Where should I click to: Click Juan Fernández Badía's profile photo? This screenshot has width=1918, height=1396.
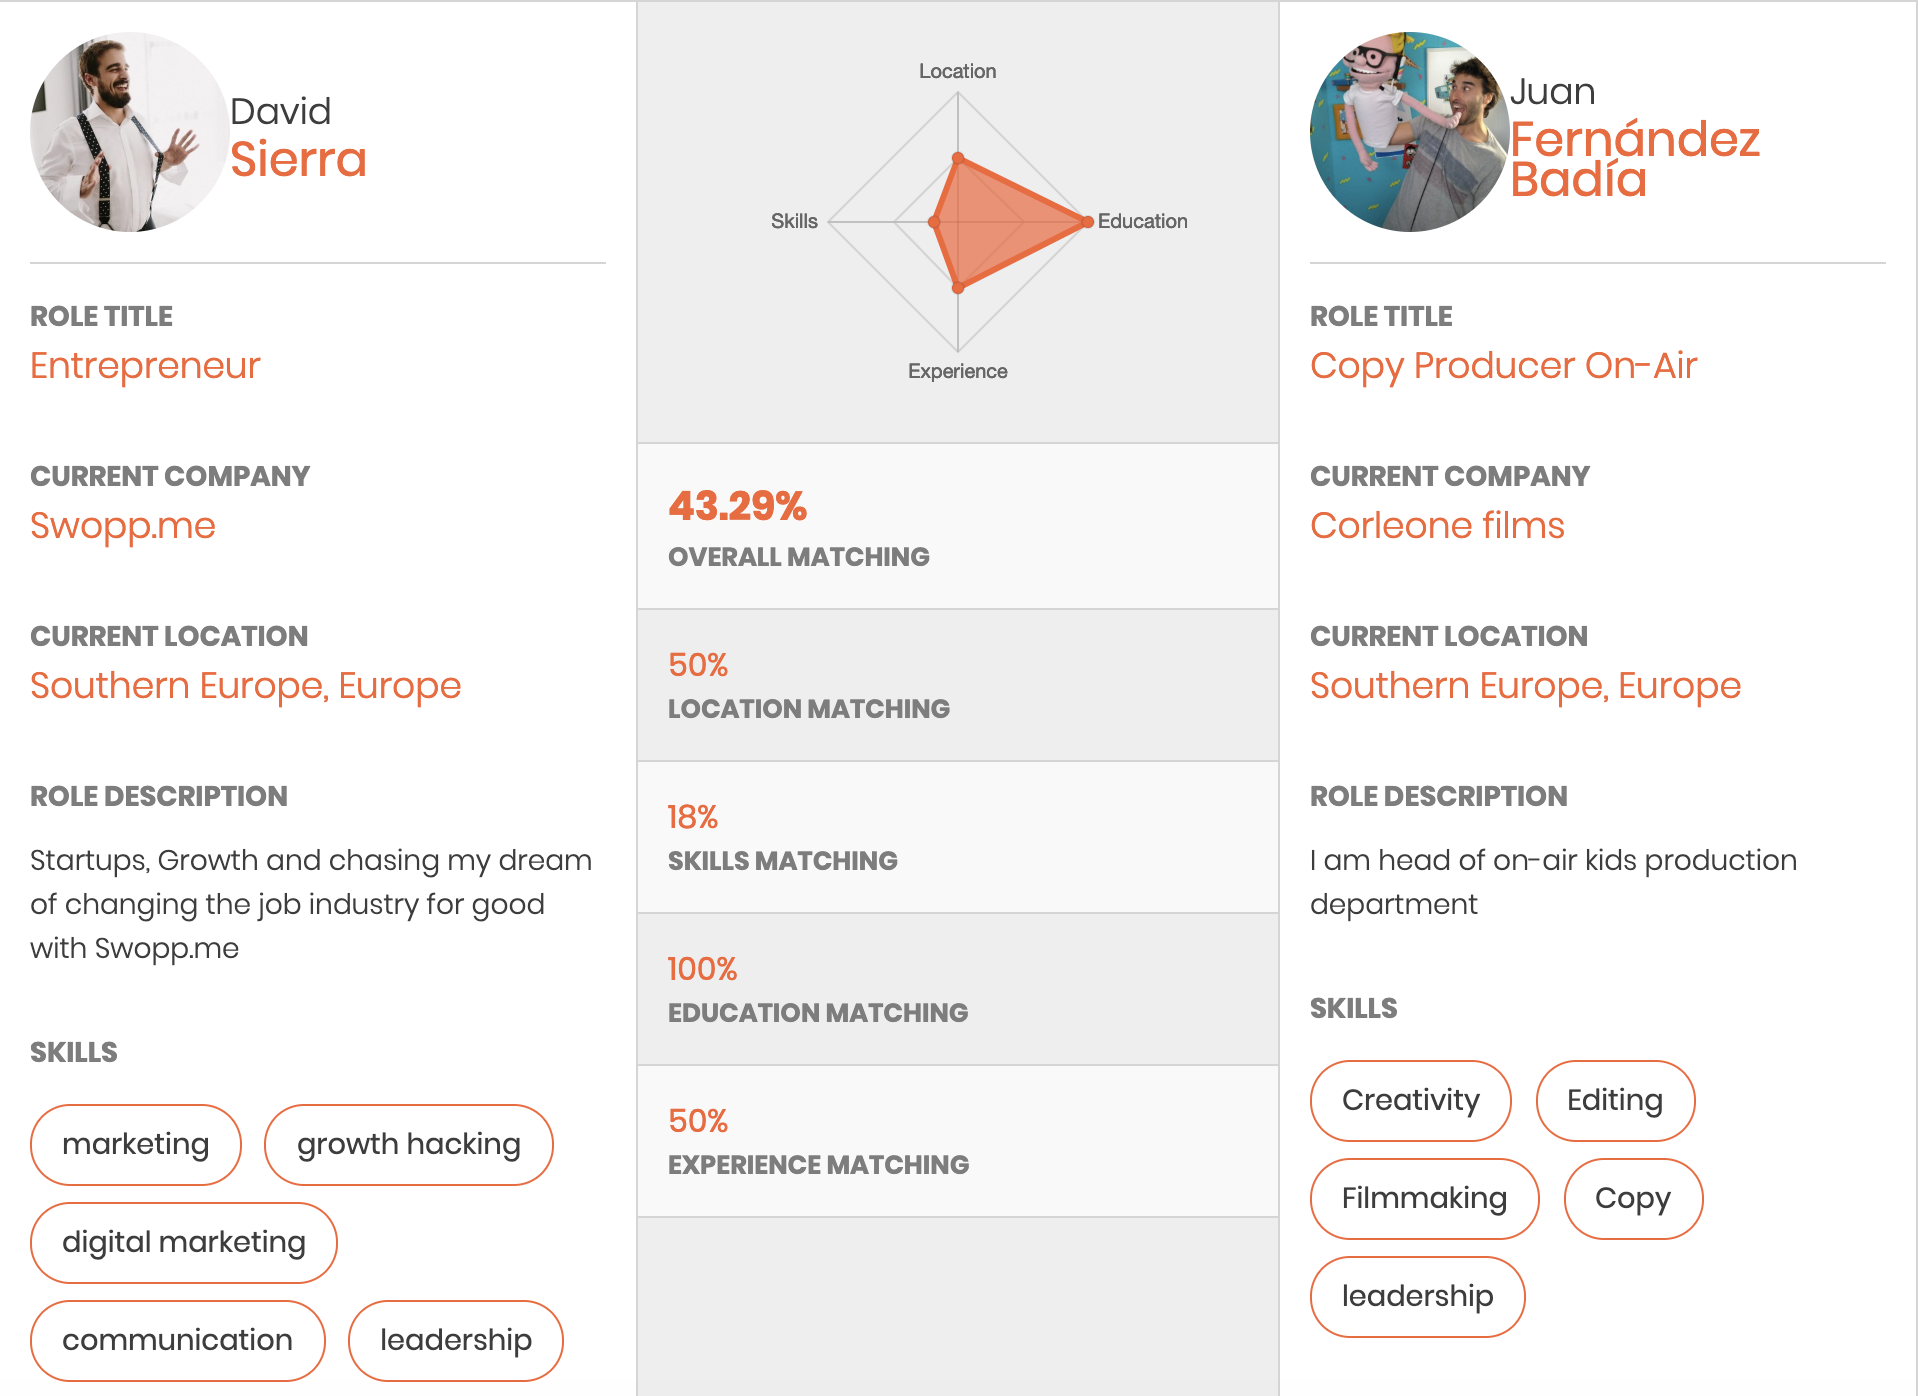pos(1410,132)
